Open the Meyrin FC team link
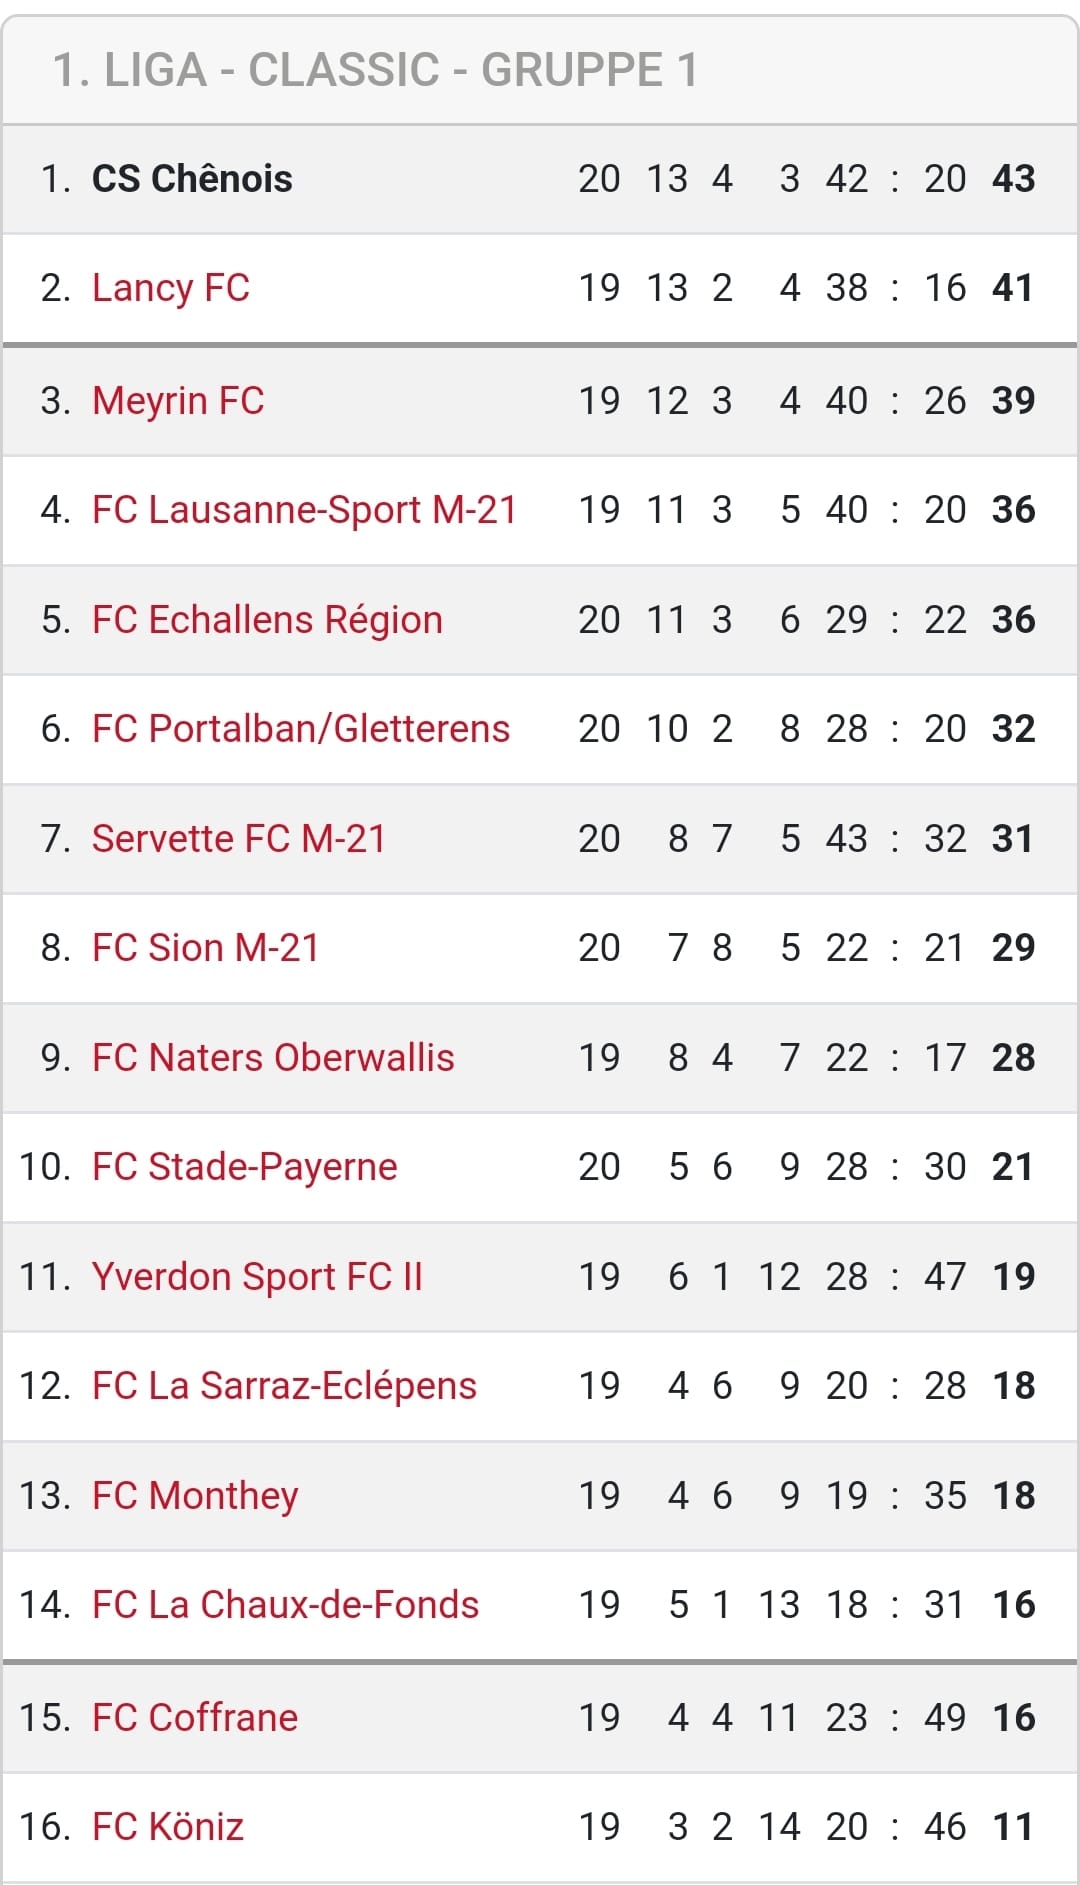 click(x=178, y=401)
